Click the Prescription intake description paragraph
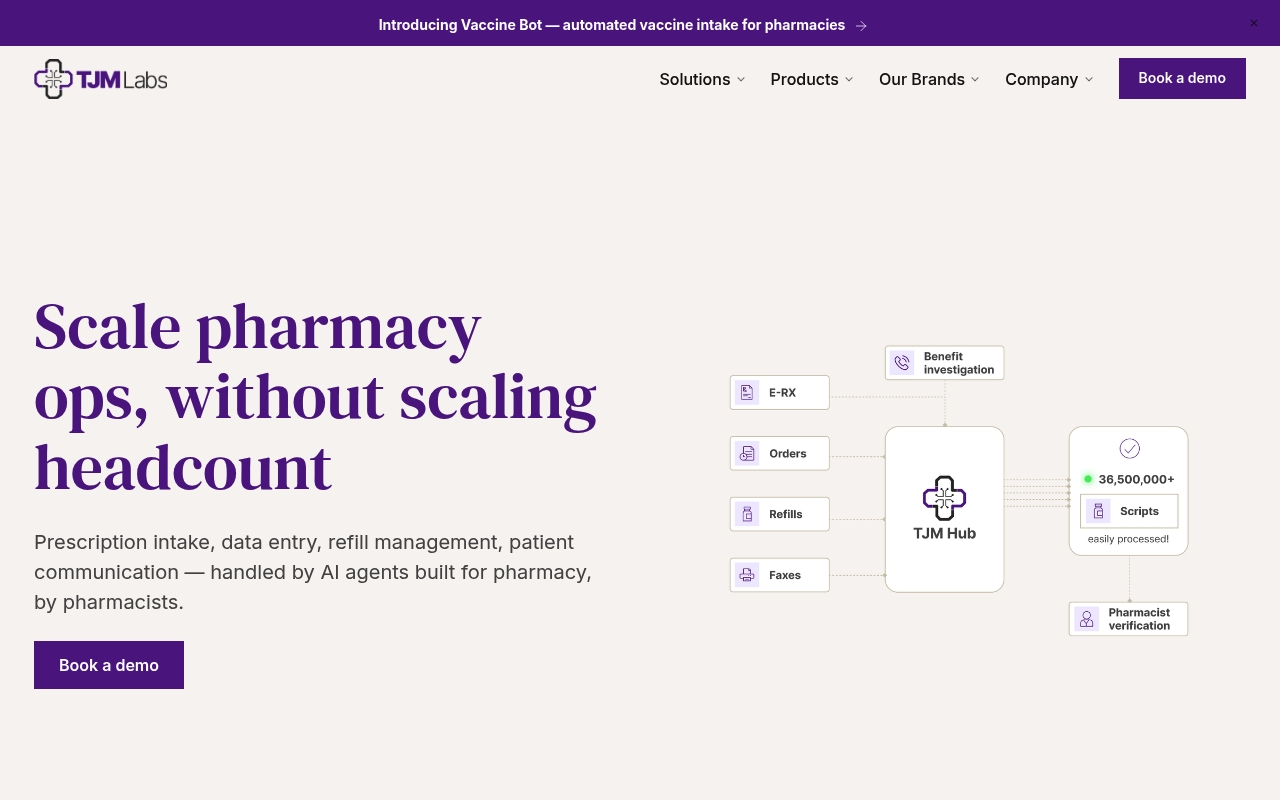Viewport: 1280px width, 800px height. point(313,572)
